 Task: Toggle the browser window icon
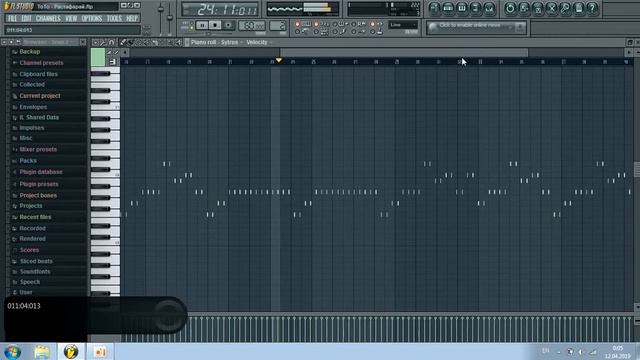click(476, 8)
